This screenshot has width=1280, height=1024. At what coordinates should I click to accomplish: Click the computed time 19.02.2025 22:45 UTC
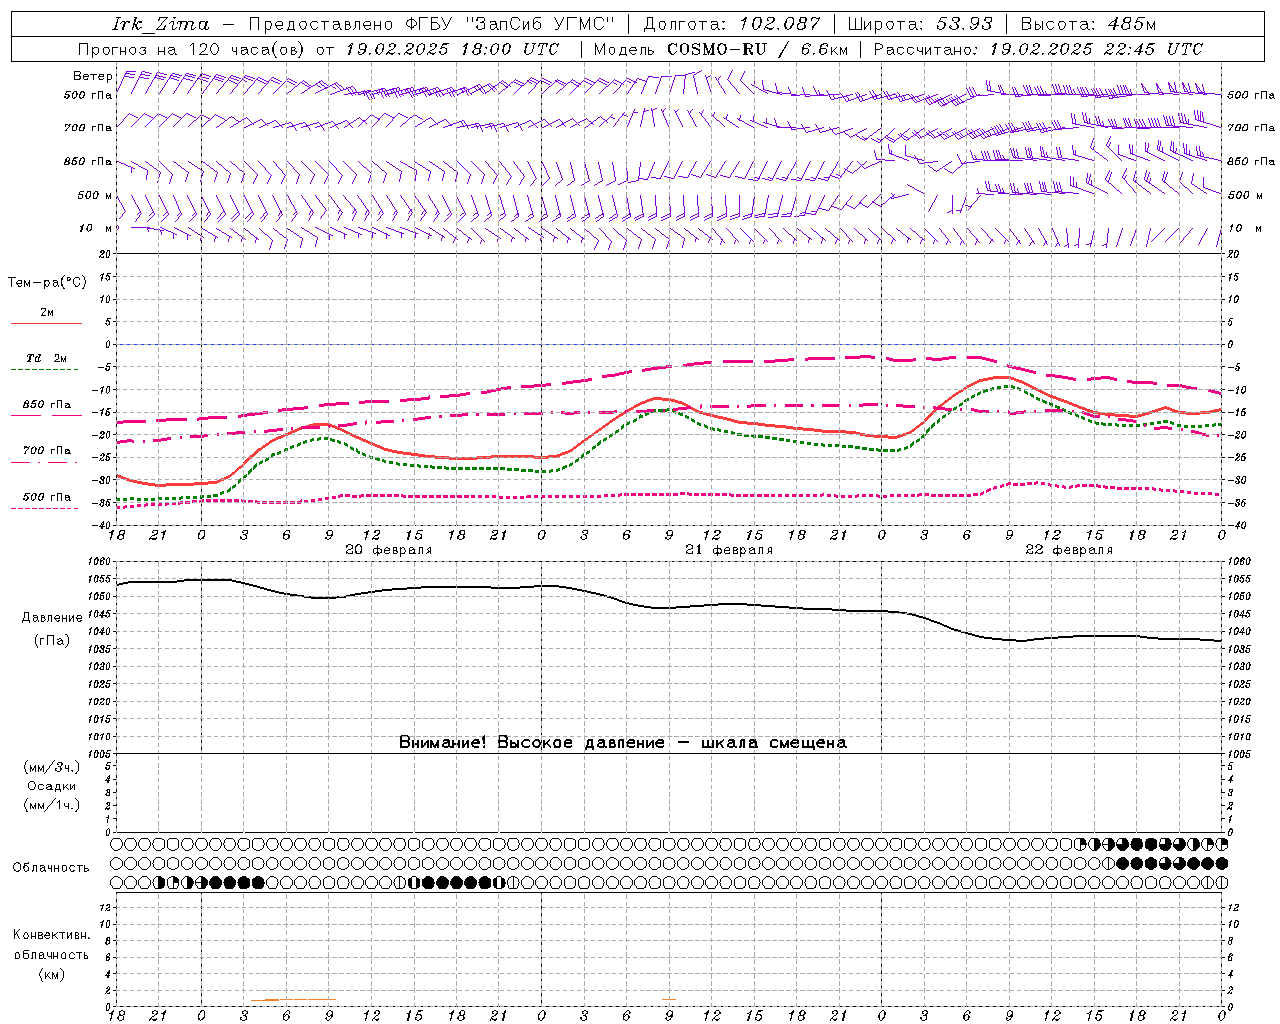point(1096,49)
